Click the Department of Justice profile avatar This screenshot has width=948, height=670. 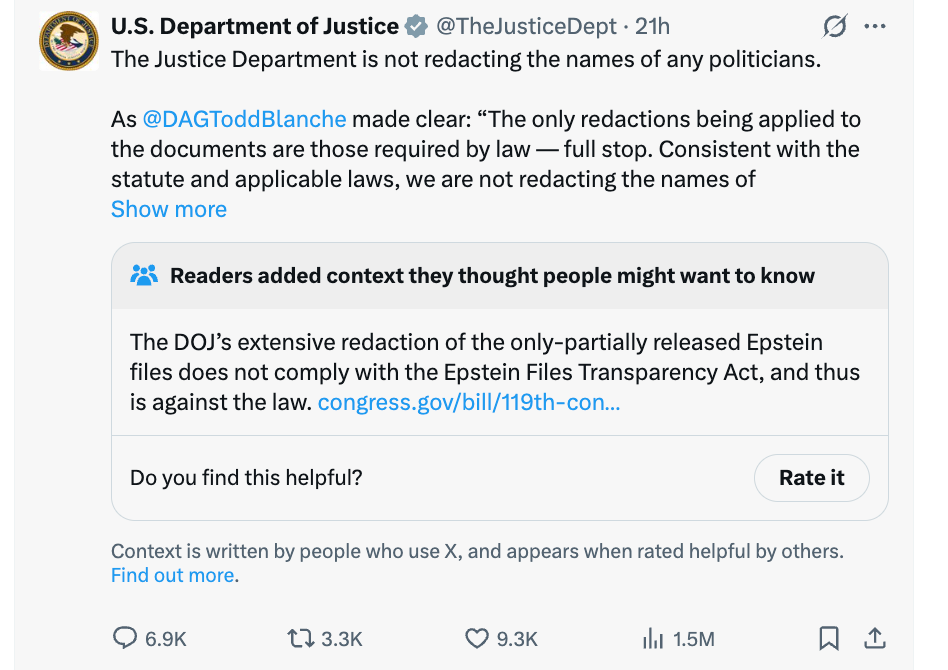[x=68, y=41]
